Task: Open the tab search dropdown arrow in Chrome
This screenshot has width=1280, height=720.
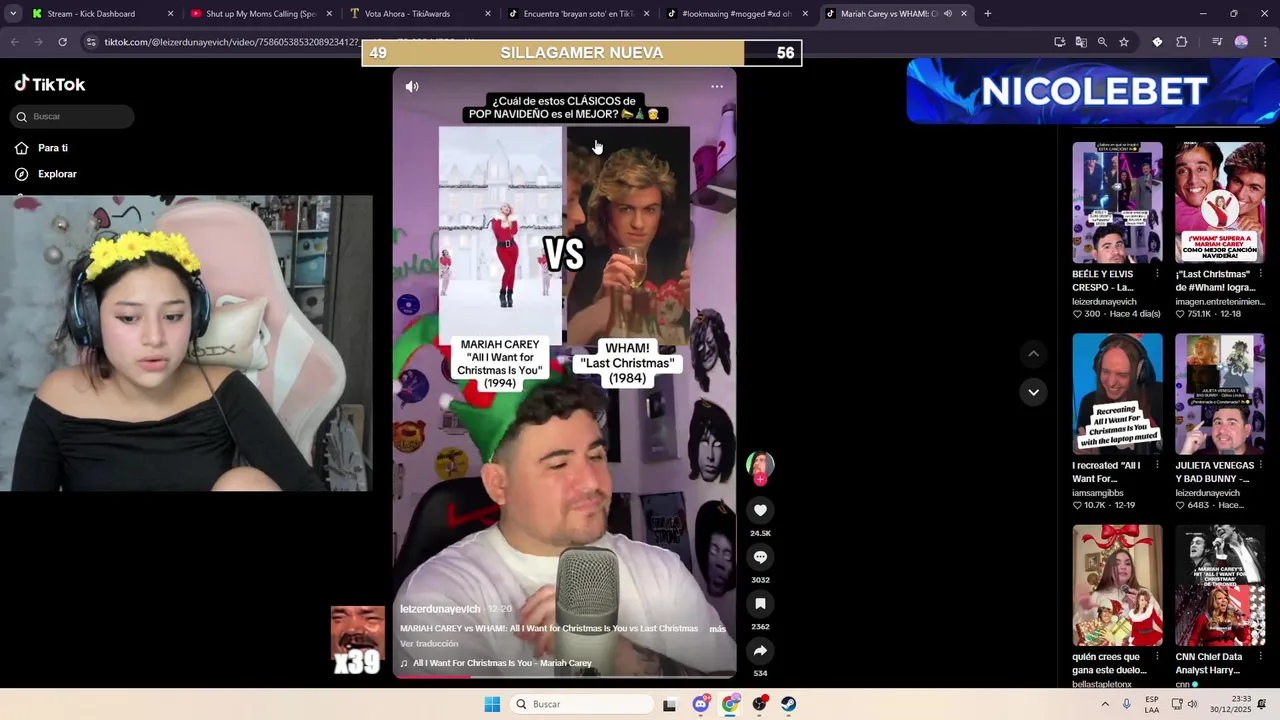Action: tap(13, 14)
